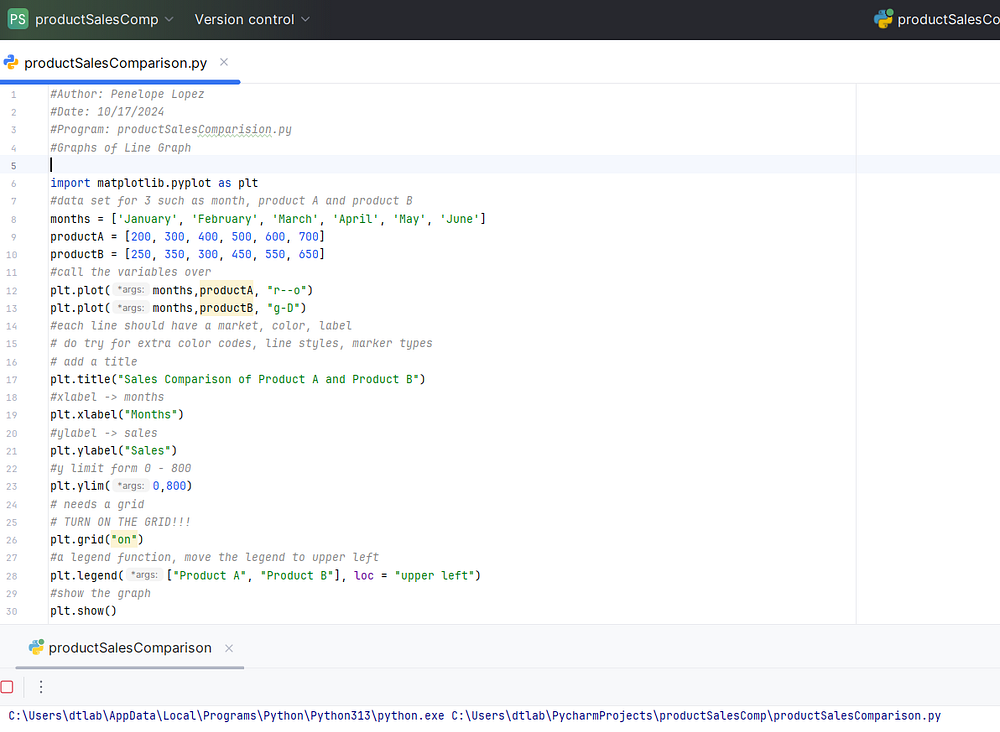This screenshot has width=1000, height=732.
Task: Click the '#call the variables over' comment
Action: click(x=131, y=272)
